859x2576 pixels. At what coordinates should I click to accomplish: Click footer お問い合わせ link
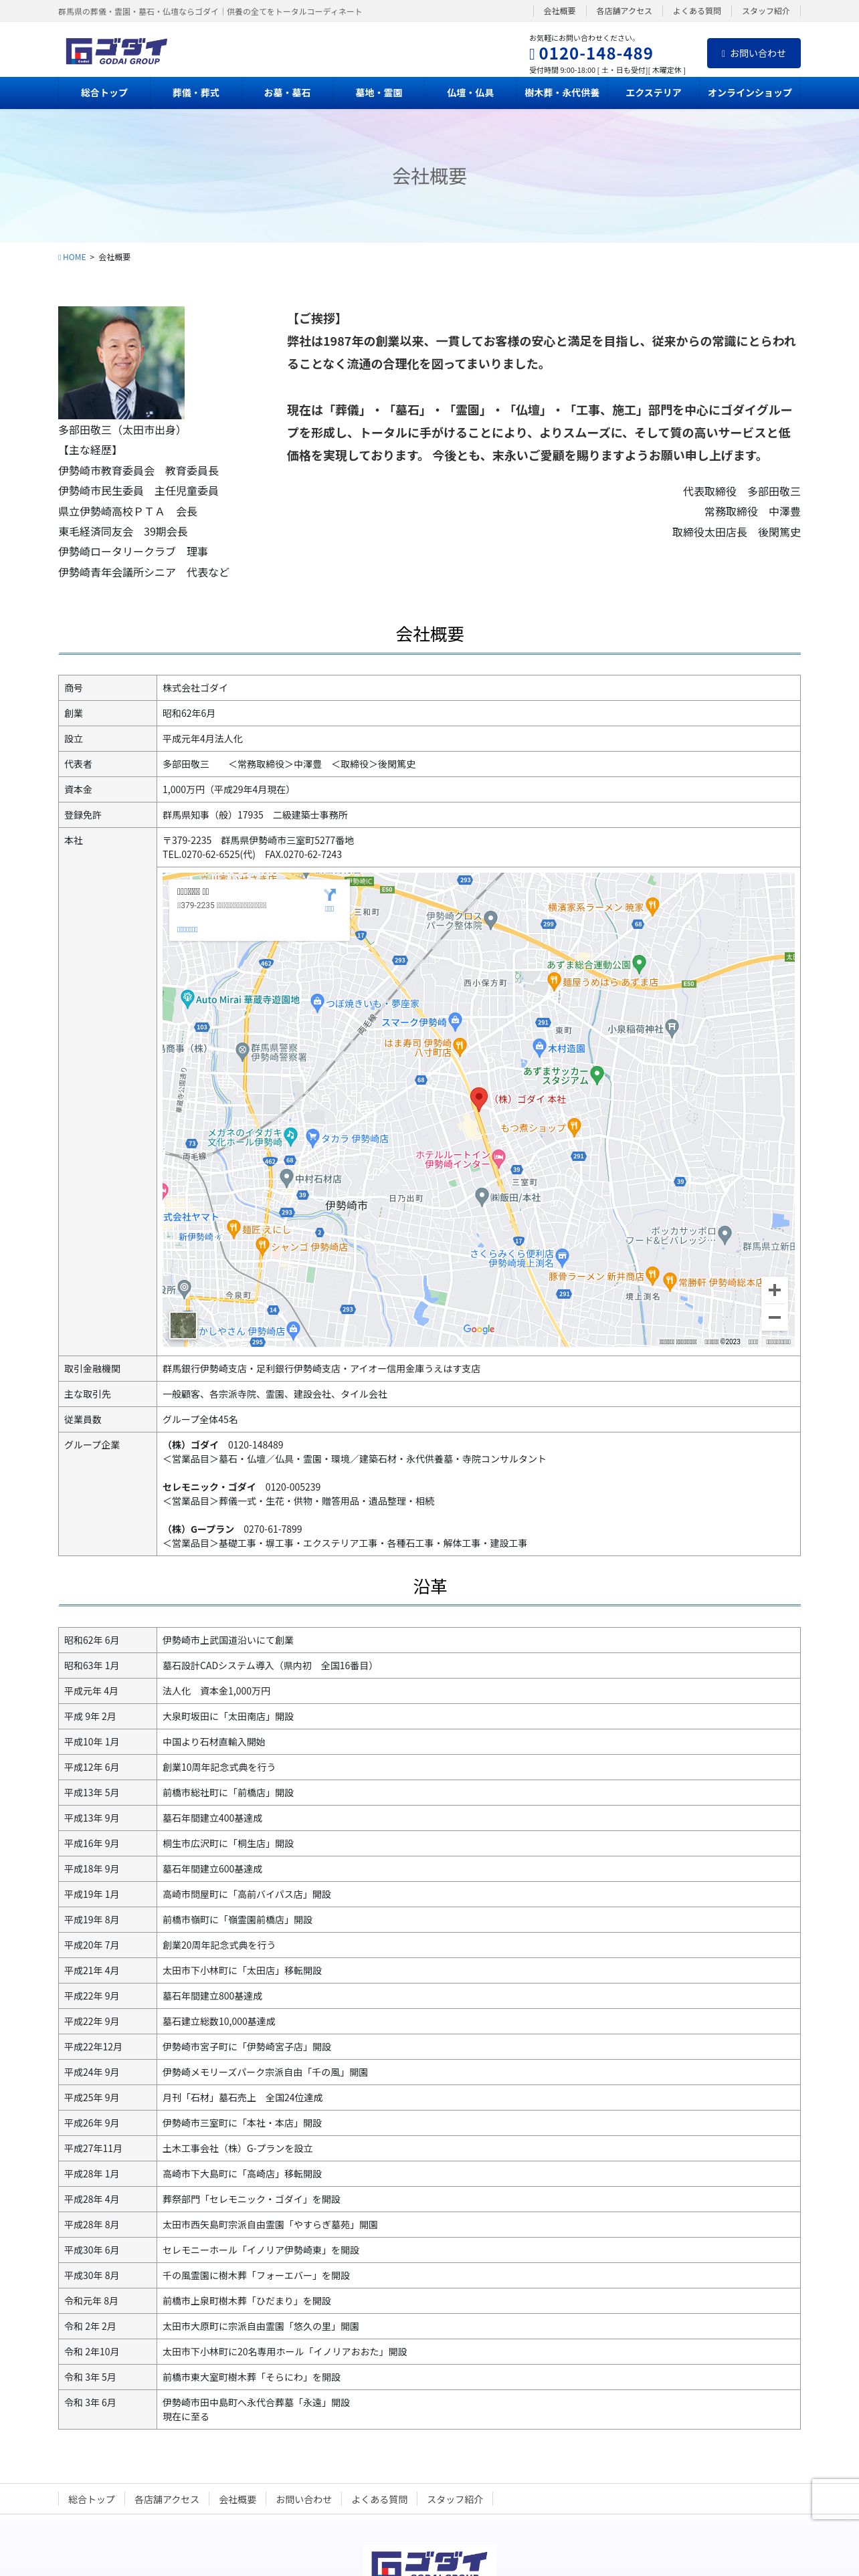[x=304, y=2499]
